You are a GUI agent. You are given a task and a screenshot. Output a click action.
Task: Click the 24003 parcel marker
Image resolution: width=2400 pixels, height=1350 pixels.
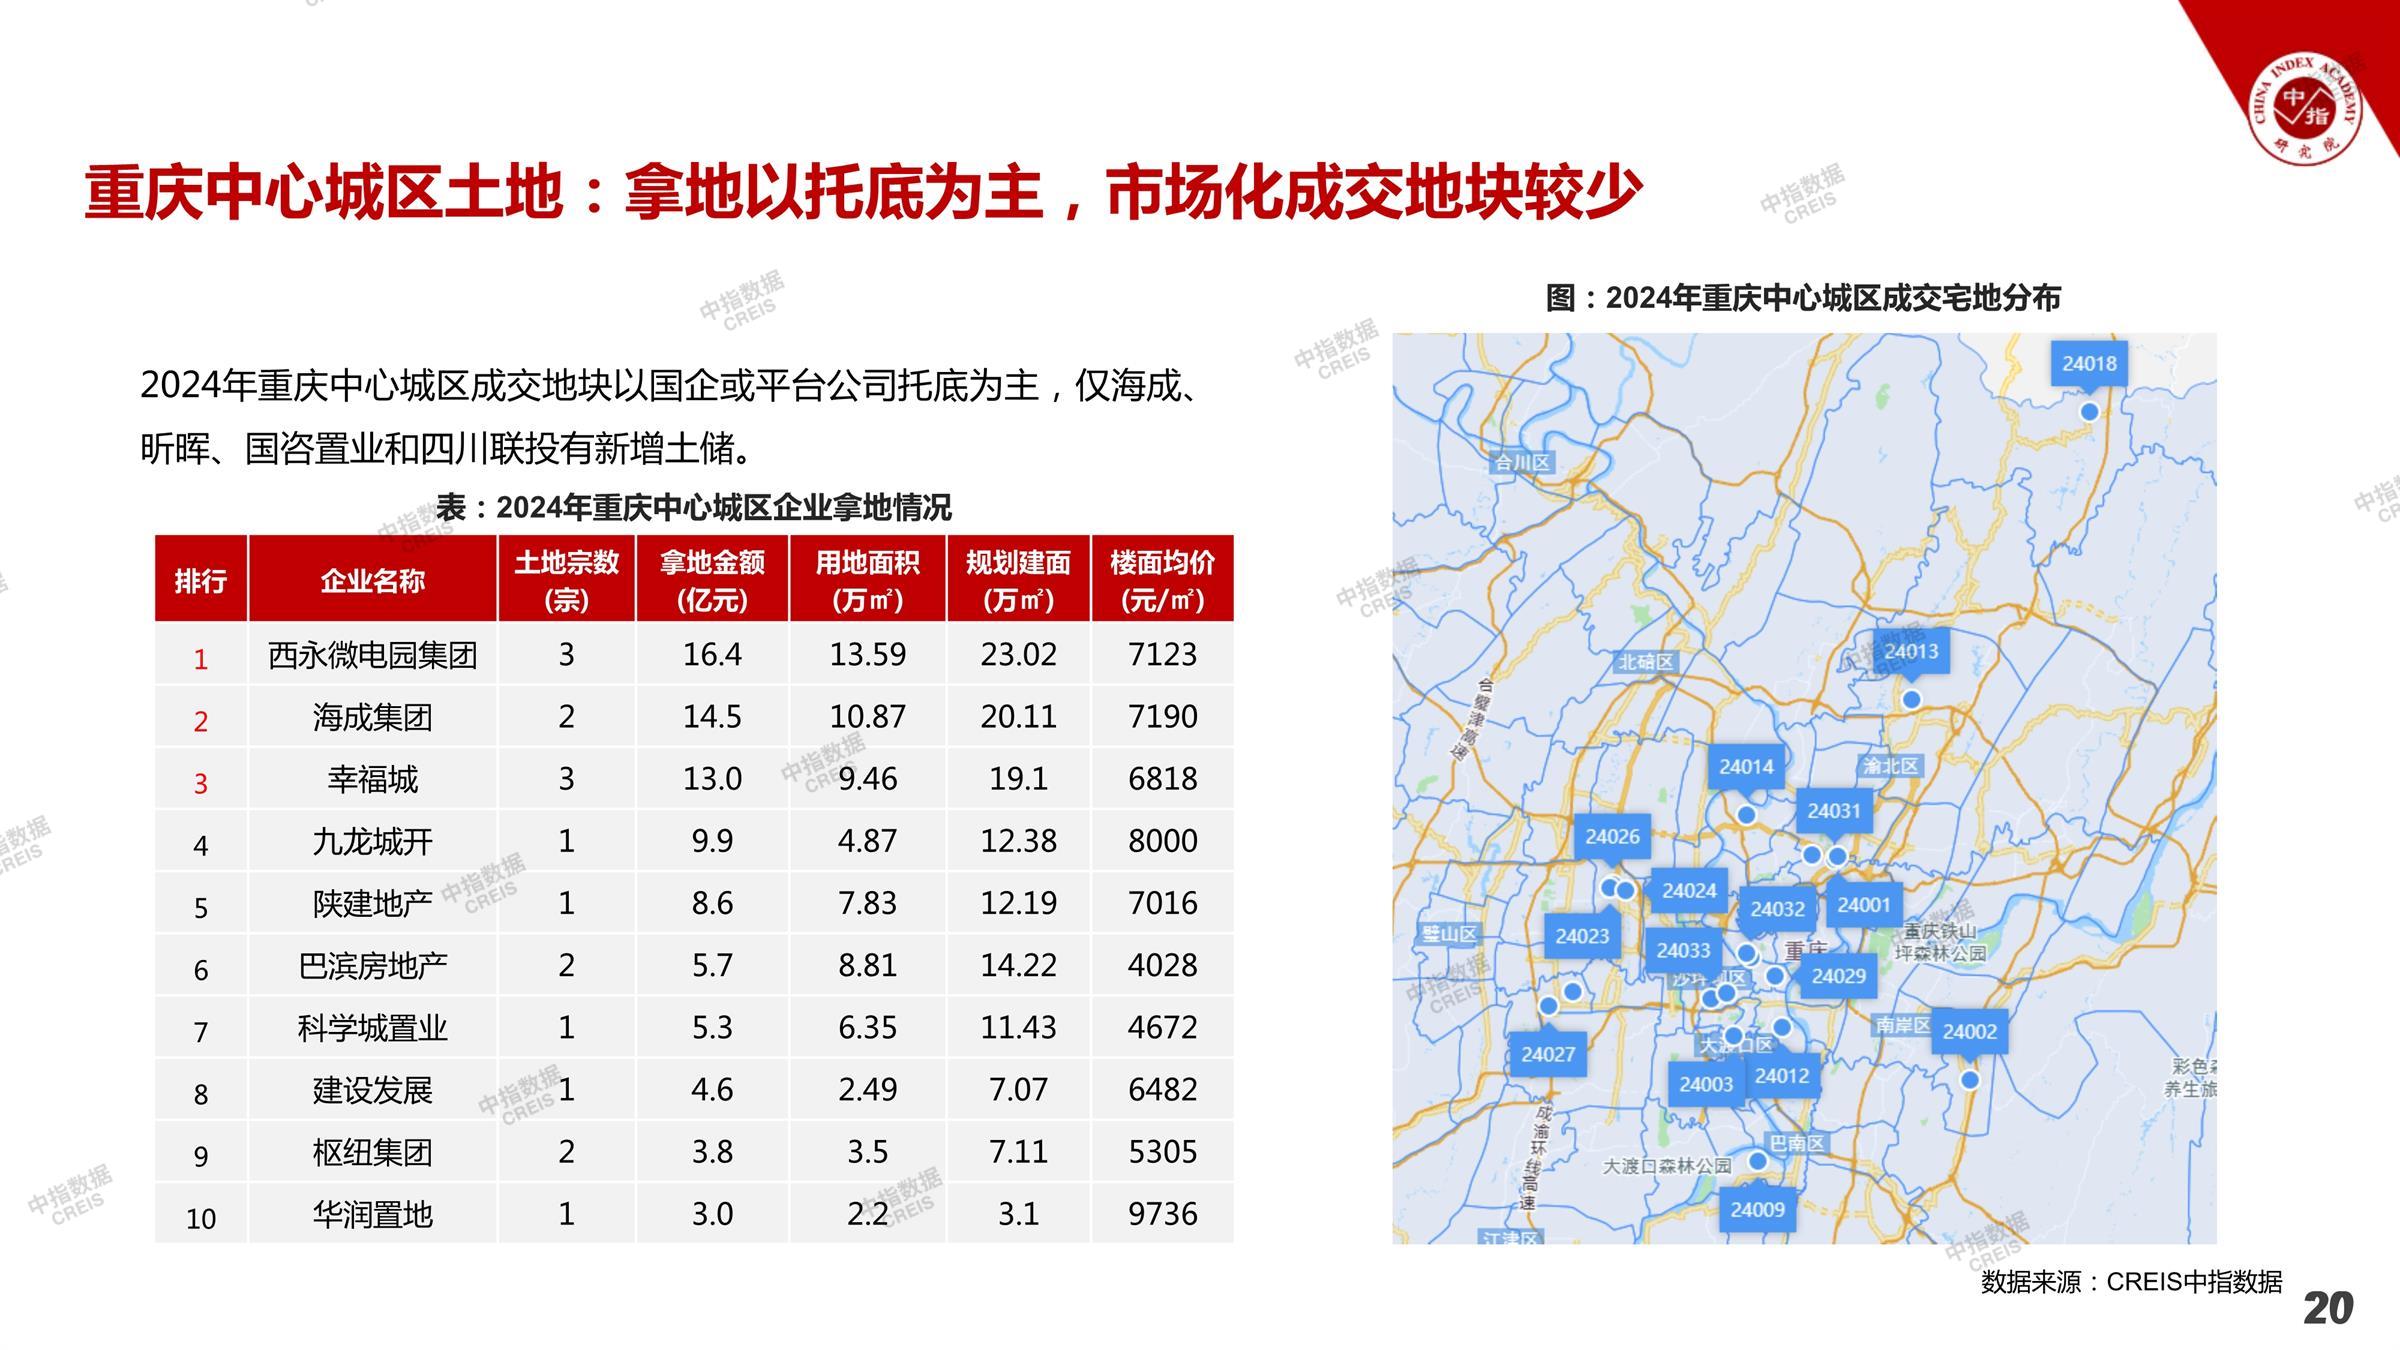coord(1705,1084)
